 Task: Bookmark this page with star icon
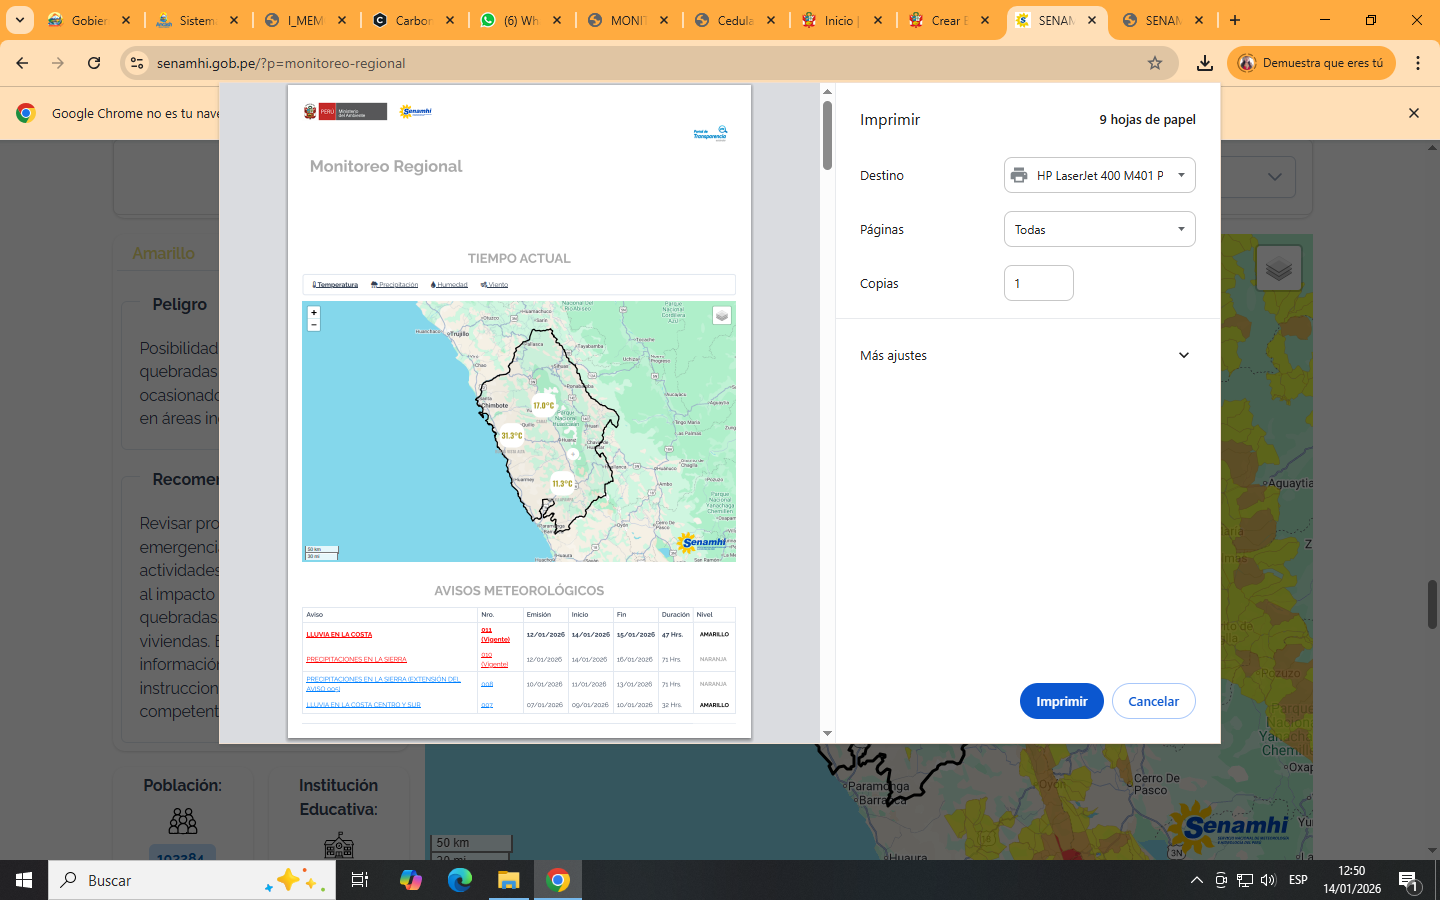(1155, 63)
